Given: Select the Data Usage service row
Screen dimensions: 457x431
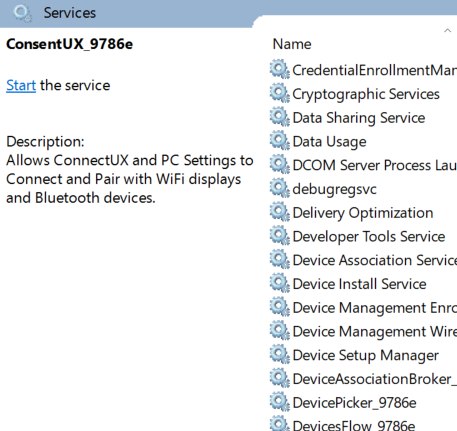Looking at the screenshot, I should coord(363,141).
